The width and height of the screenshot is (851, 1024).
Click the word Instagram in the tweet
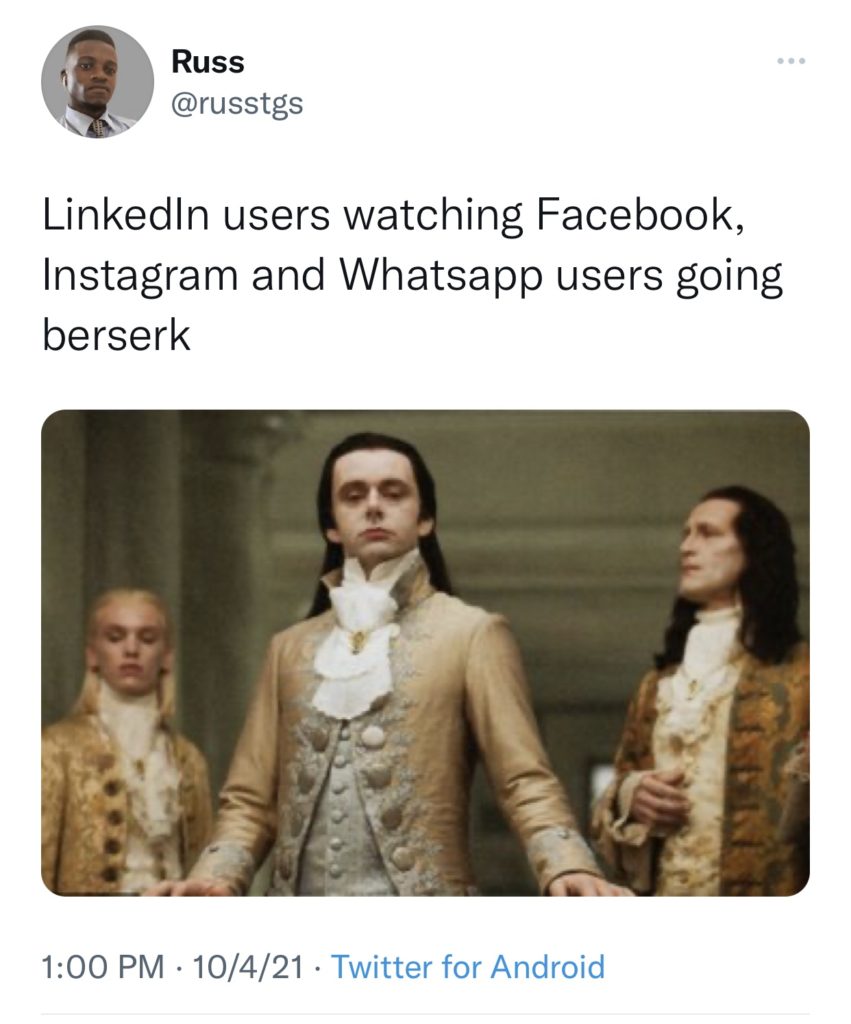coord(140,276)
